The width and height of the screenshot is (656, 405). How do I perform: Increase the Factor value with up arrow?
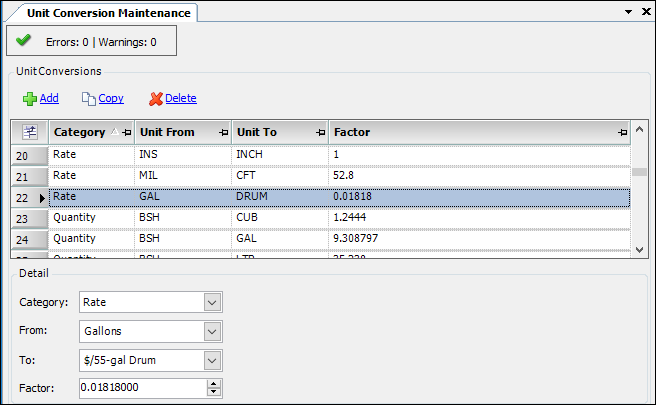(214, 384)
